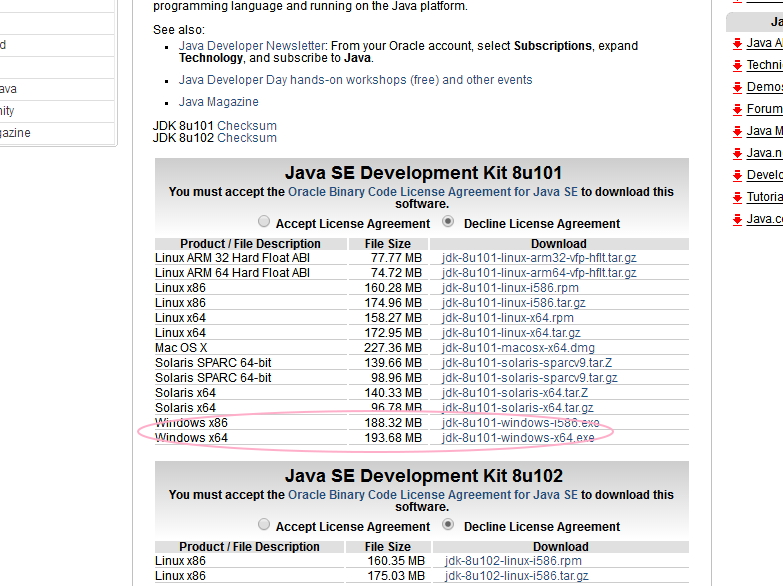
Task: Click red arrow icon beside Forum link
Action: (738, 109)
